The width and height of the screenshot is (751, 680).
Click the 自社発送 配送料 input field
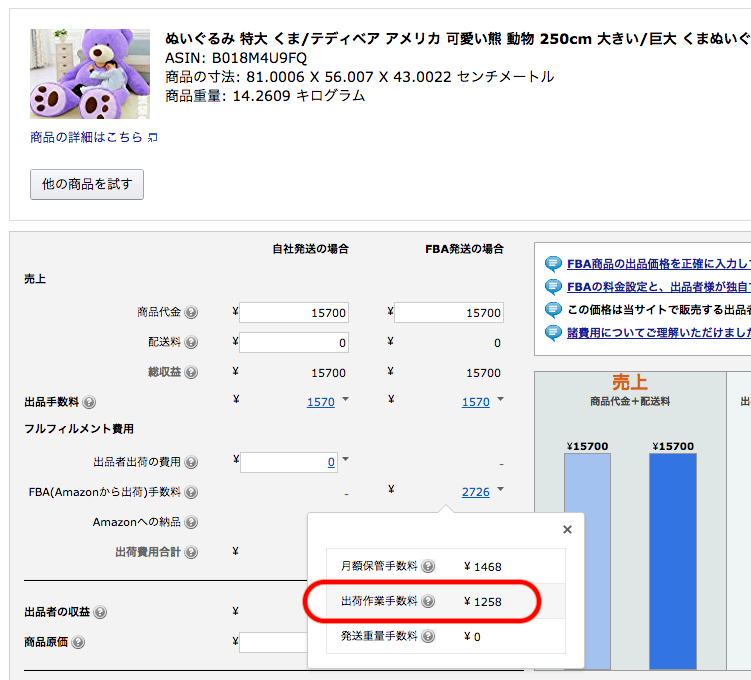click(294, 343)
